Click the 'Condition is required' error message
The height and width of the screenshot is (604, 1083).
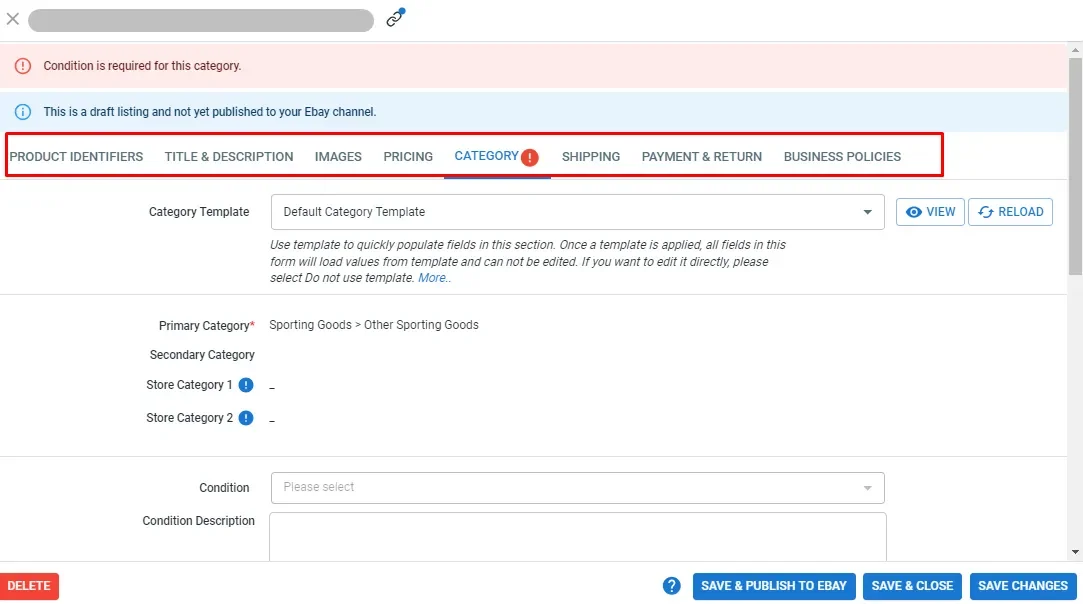(142, 66)
